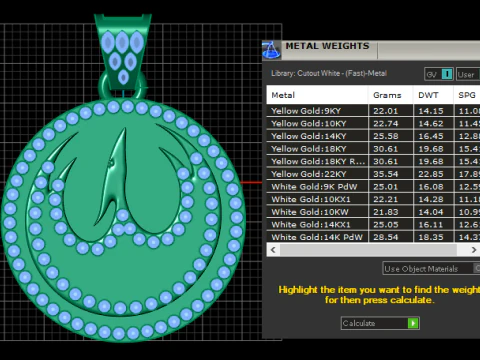Click the METAL WEIGHTS title tab

(327, 46)
